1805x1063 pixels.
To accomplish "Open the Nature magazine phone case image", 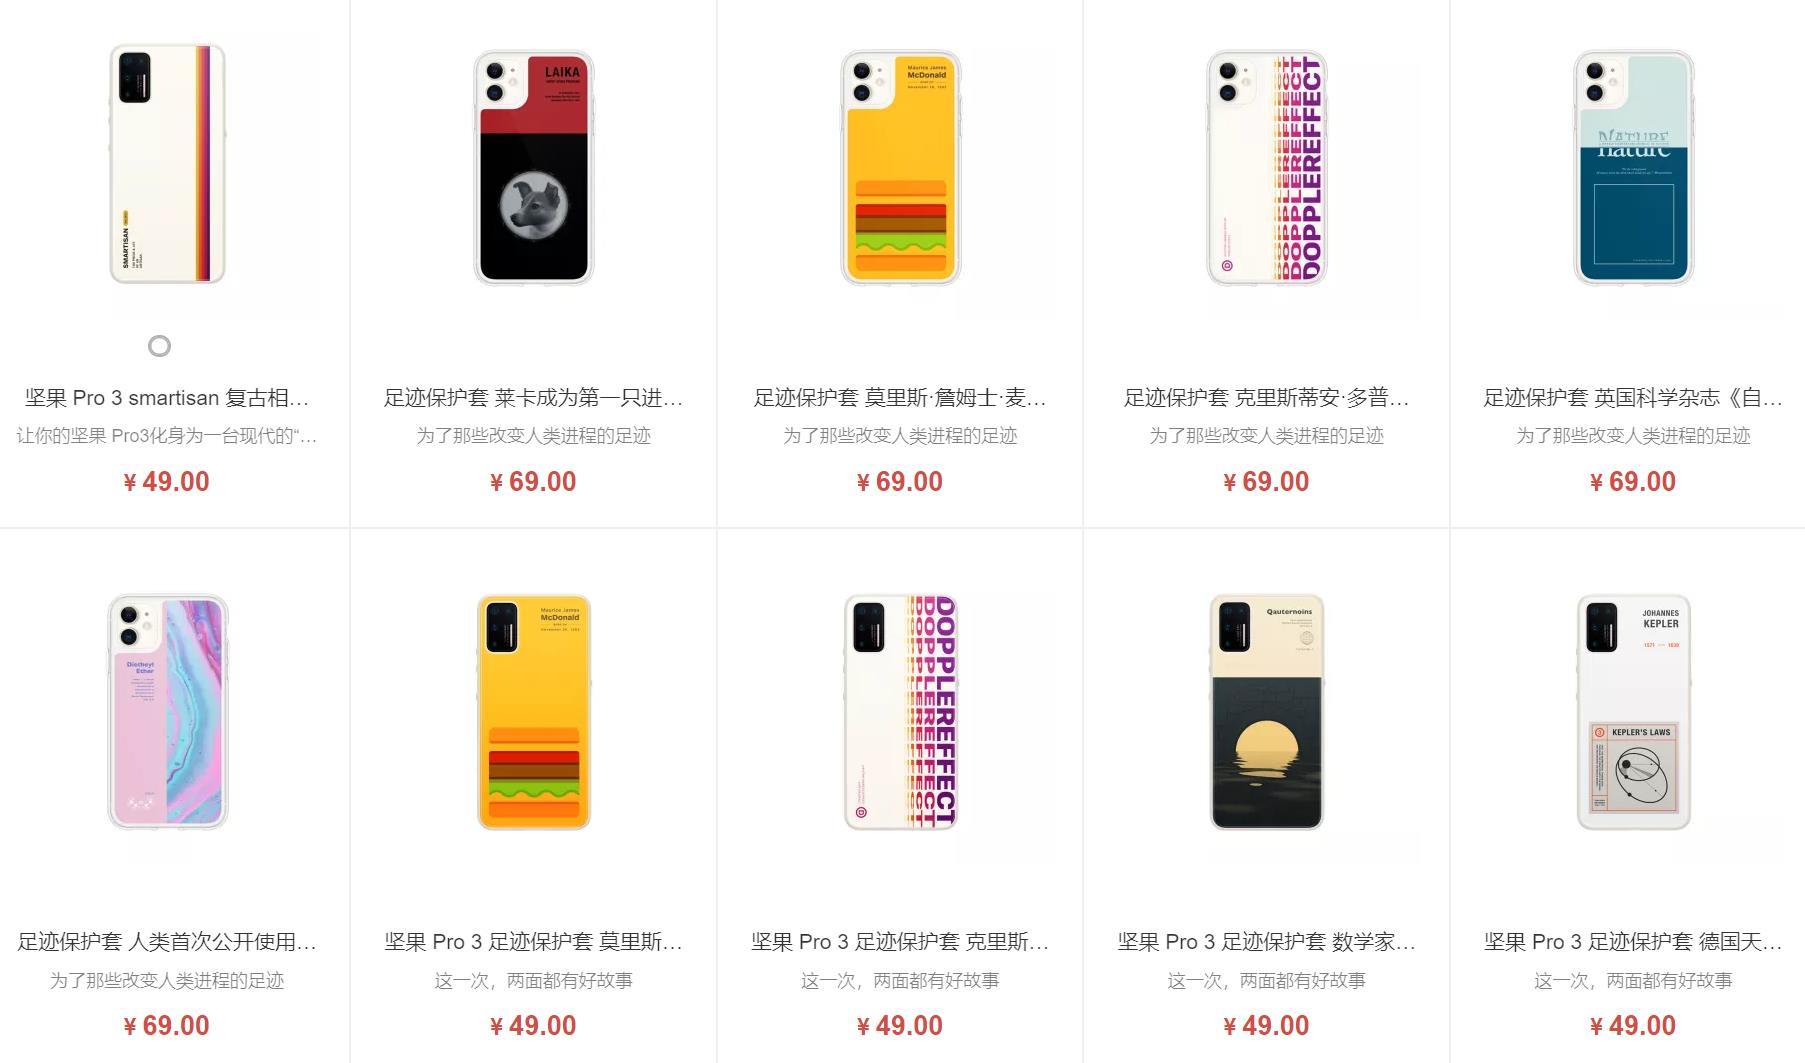I will 1633,167.
